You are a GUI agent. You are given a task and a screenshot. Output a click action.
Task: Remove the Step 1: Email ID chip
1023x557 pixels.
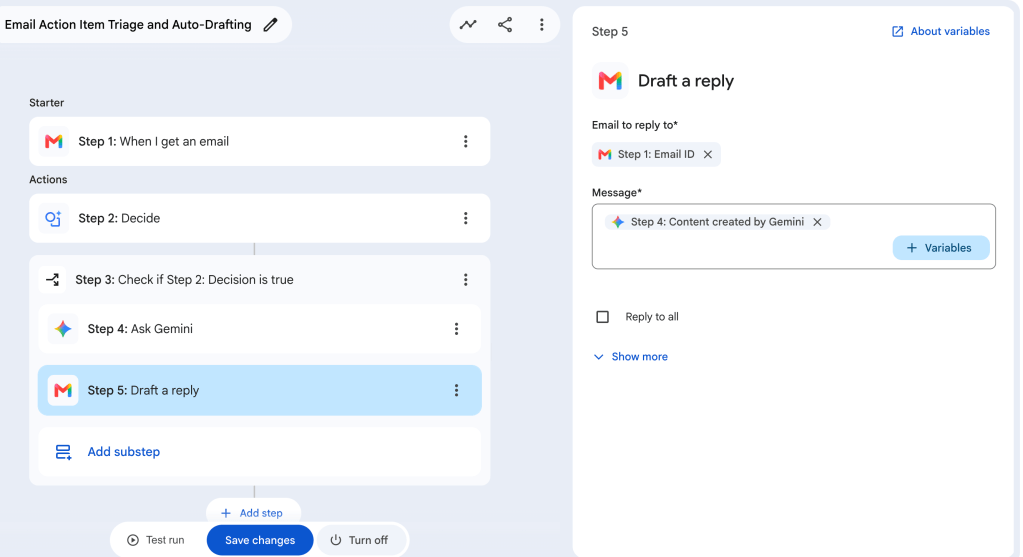tap(708, 155)
